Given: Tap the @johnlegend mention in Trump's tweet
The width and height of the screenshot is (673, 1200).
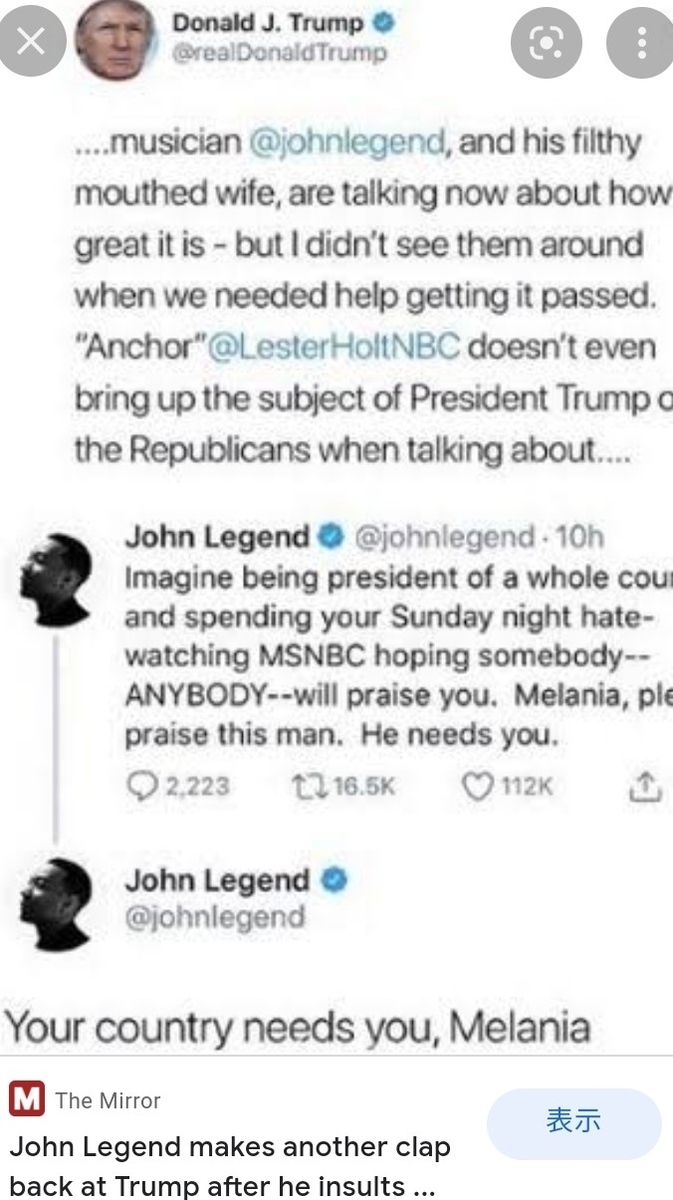Looking at the screenshot, I should [346, 143].
